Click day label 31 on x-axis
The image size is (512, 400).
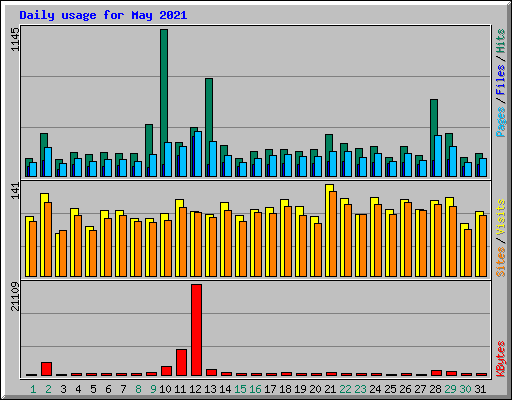tap(480, 389)
